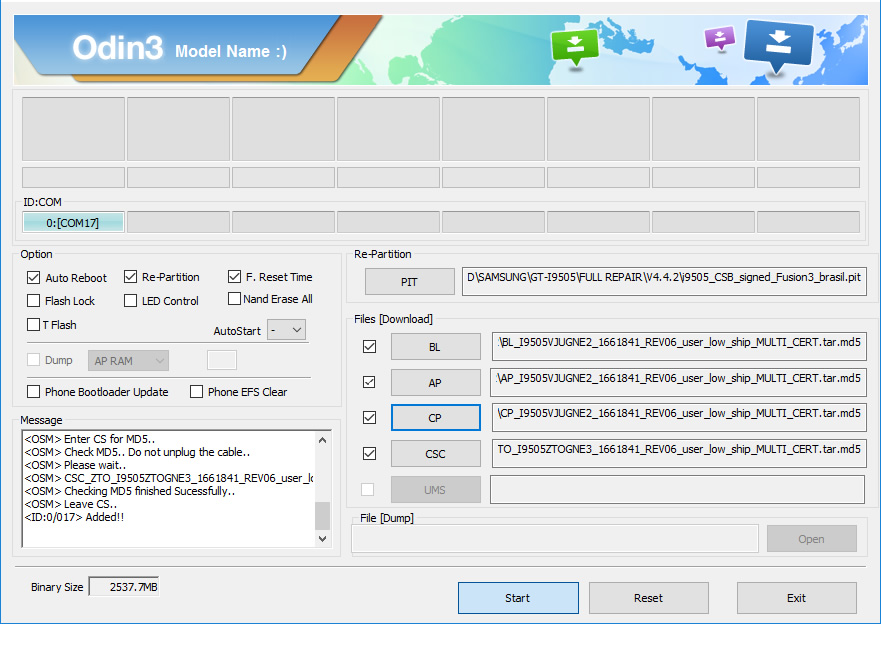This screenshot has height=648, width=881.
Task: Click the purple download icon in banner
Action: click(720, 39)
